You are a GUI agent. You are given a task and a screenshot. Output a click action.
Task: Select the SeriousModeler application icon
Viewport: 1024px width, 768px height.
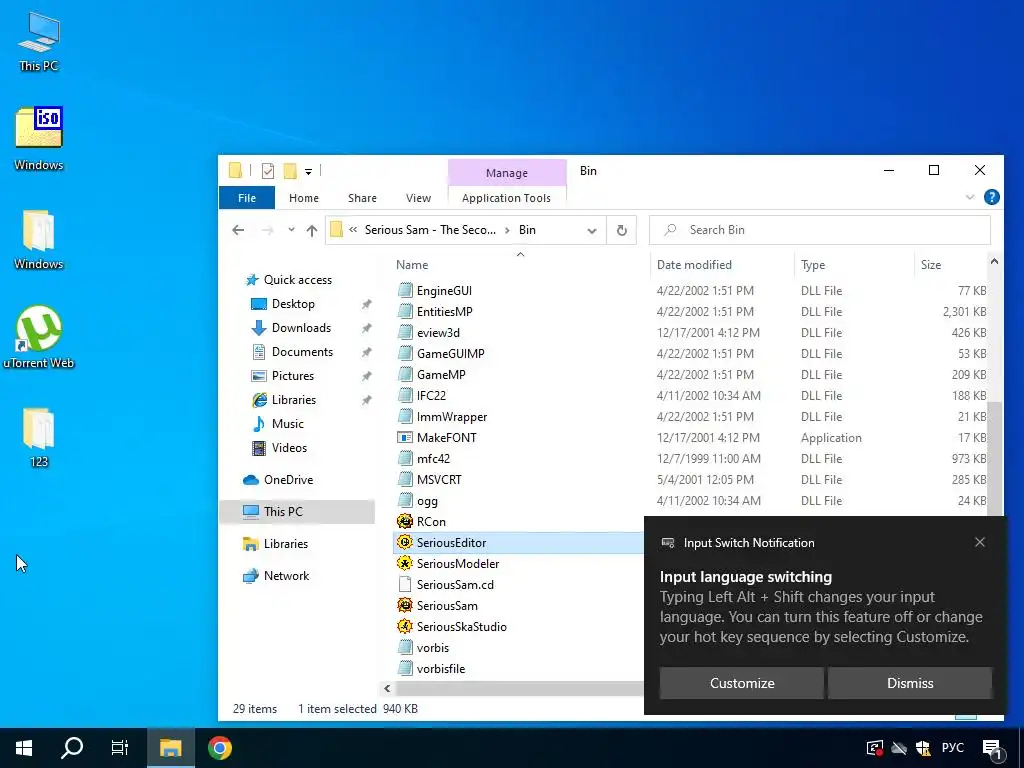click(x=405, y=564)
